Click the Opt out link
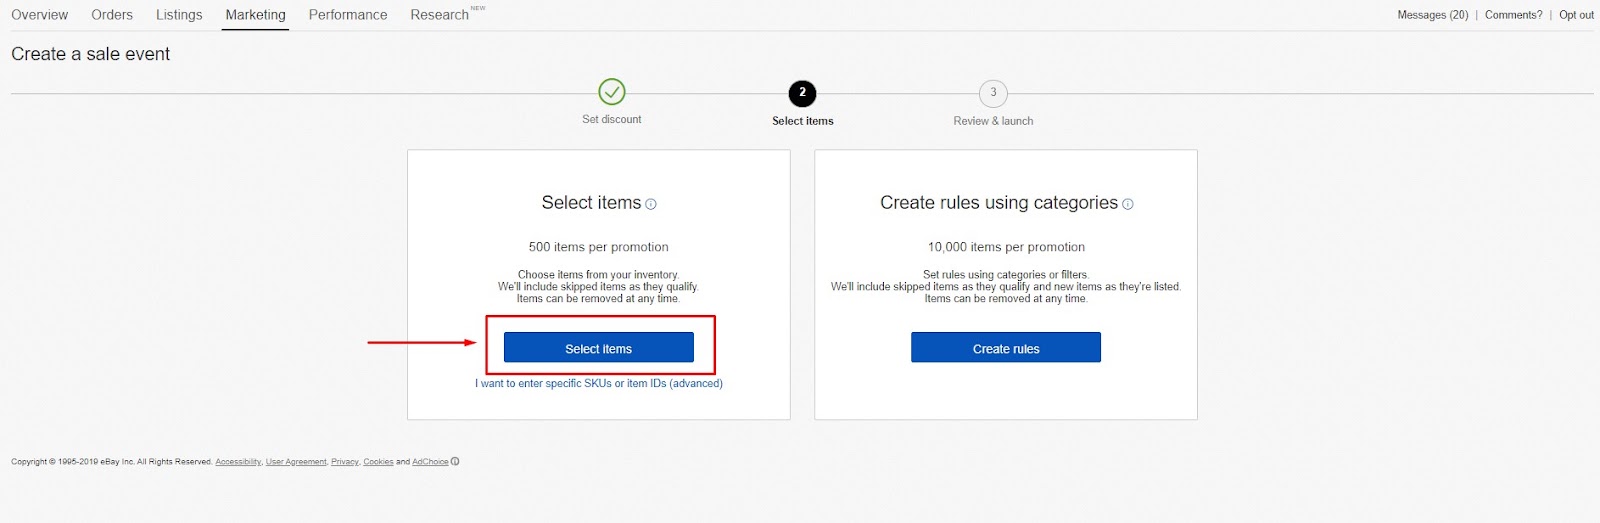 pos(1576,15)
